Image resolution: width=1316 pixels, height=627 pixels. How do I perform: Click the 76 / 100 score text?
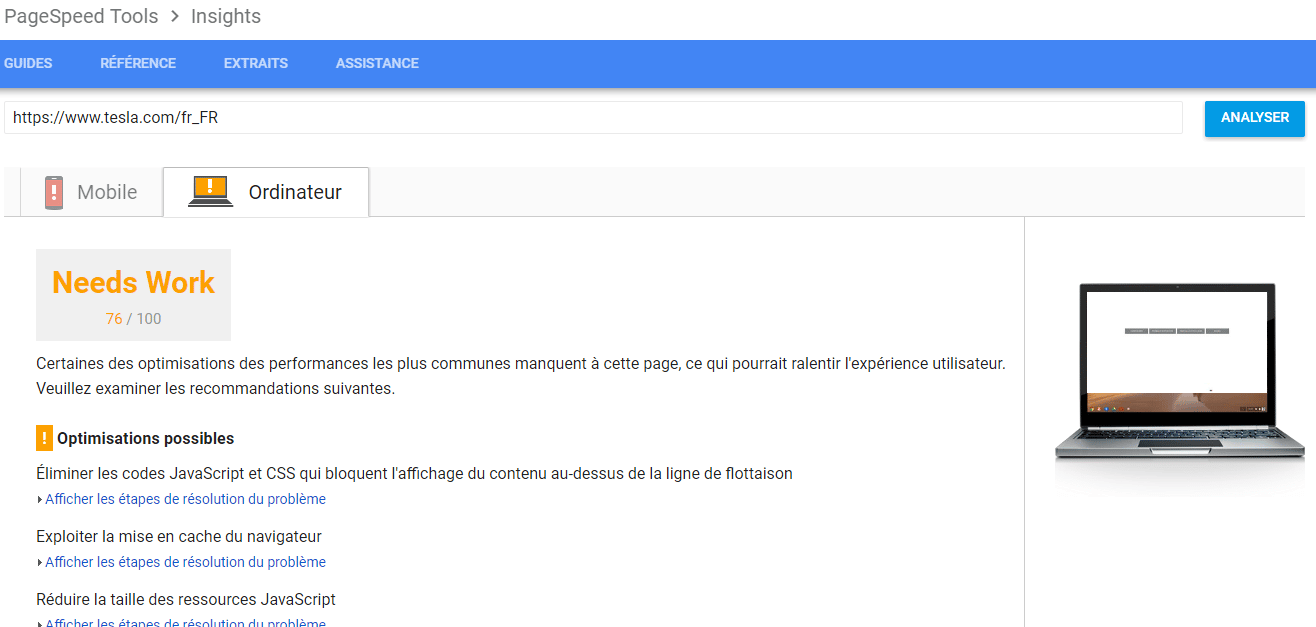pyautogui.click(x=133, y=319)
